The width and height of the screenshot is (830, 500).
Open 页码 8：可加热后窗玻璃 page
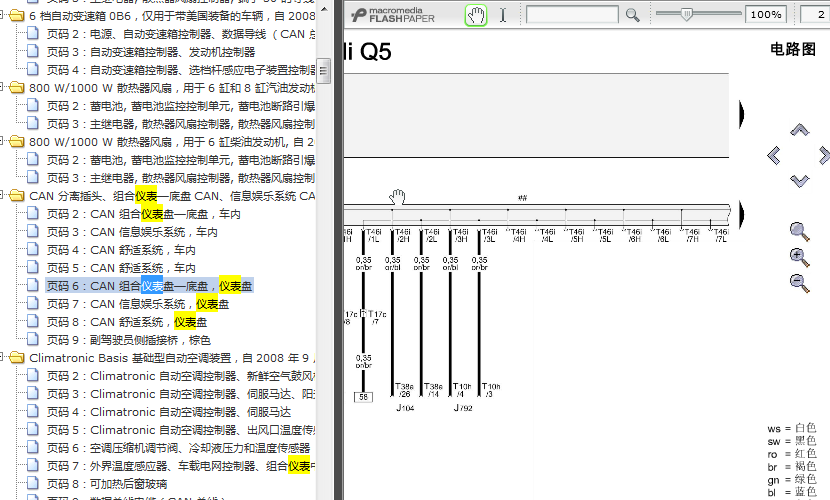[x=107, y=484]
